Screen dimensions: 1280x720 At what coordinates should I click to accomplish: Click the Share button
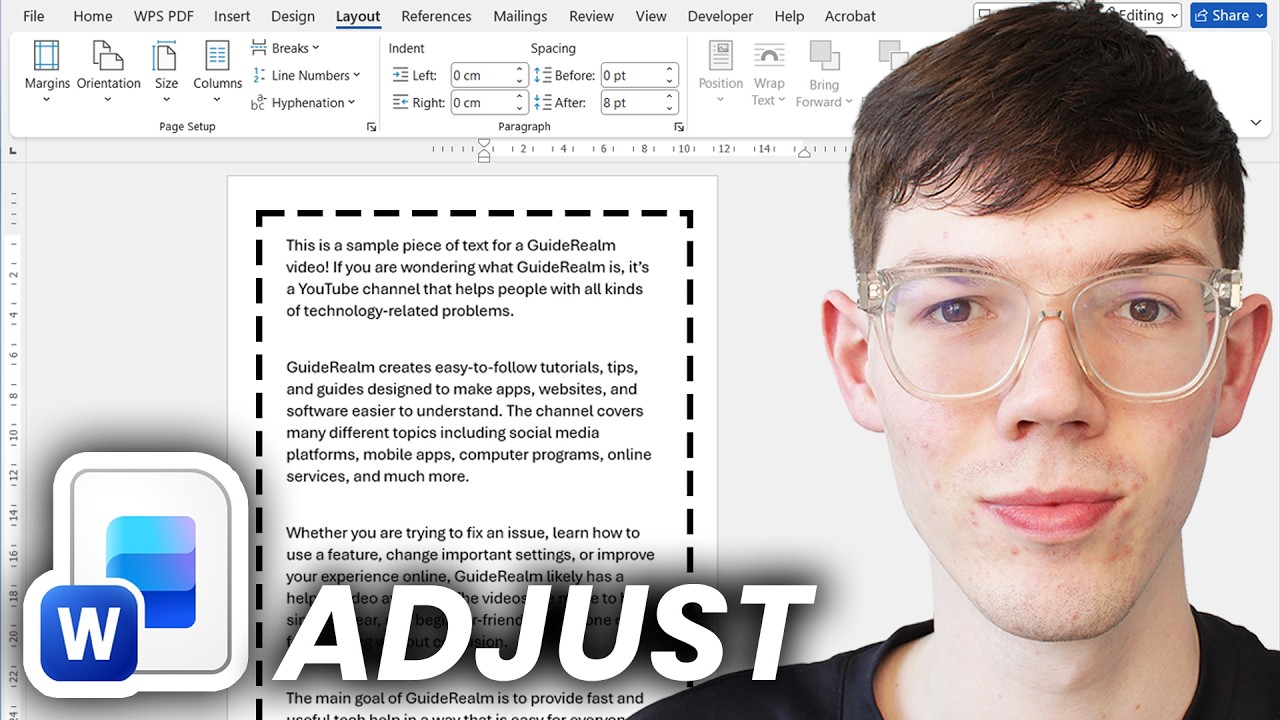point(1229,15)
